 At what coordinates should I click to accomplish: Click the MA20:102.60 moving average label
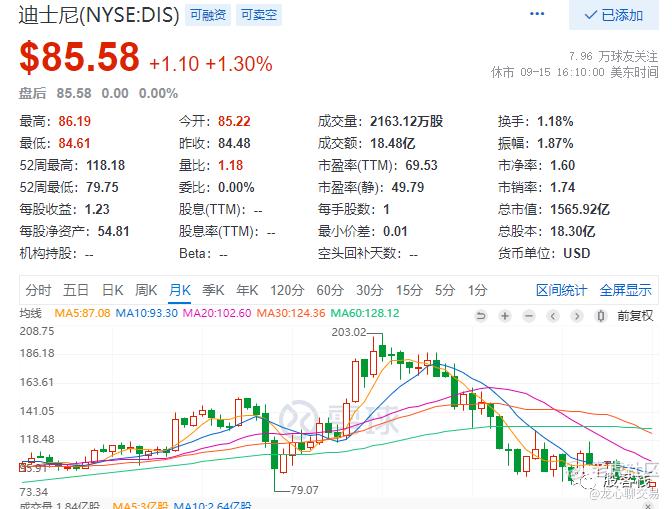pyautogui.click(x=217, y=313)
